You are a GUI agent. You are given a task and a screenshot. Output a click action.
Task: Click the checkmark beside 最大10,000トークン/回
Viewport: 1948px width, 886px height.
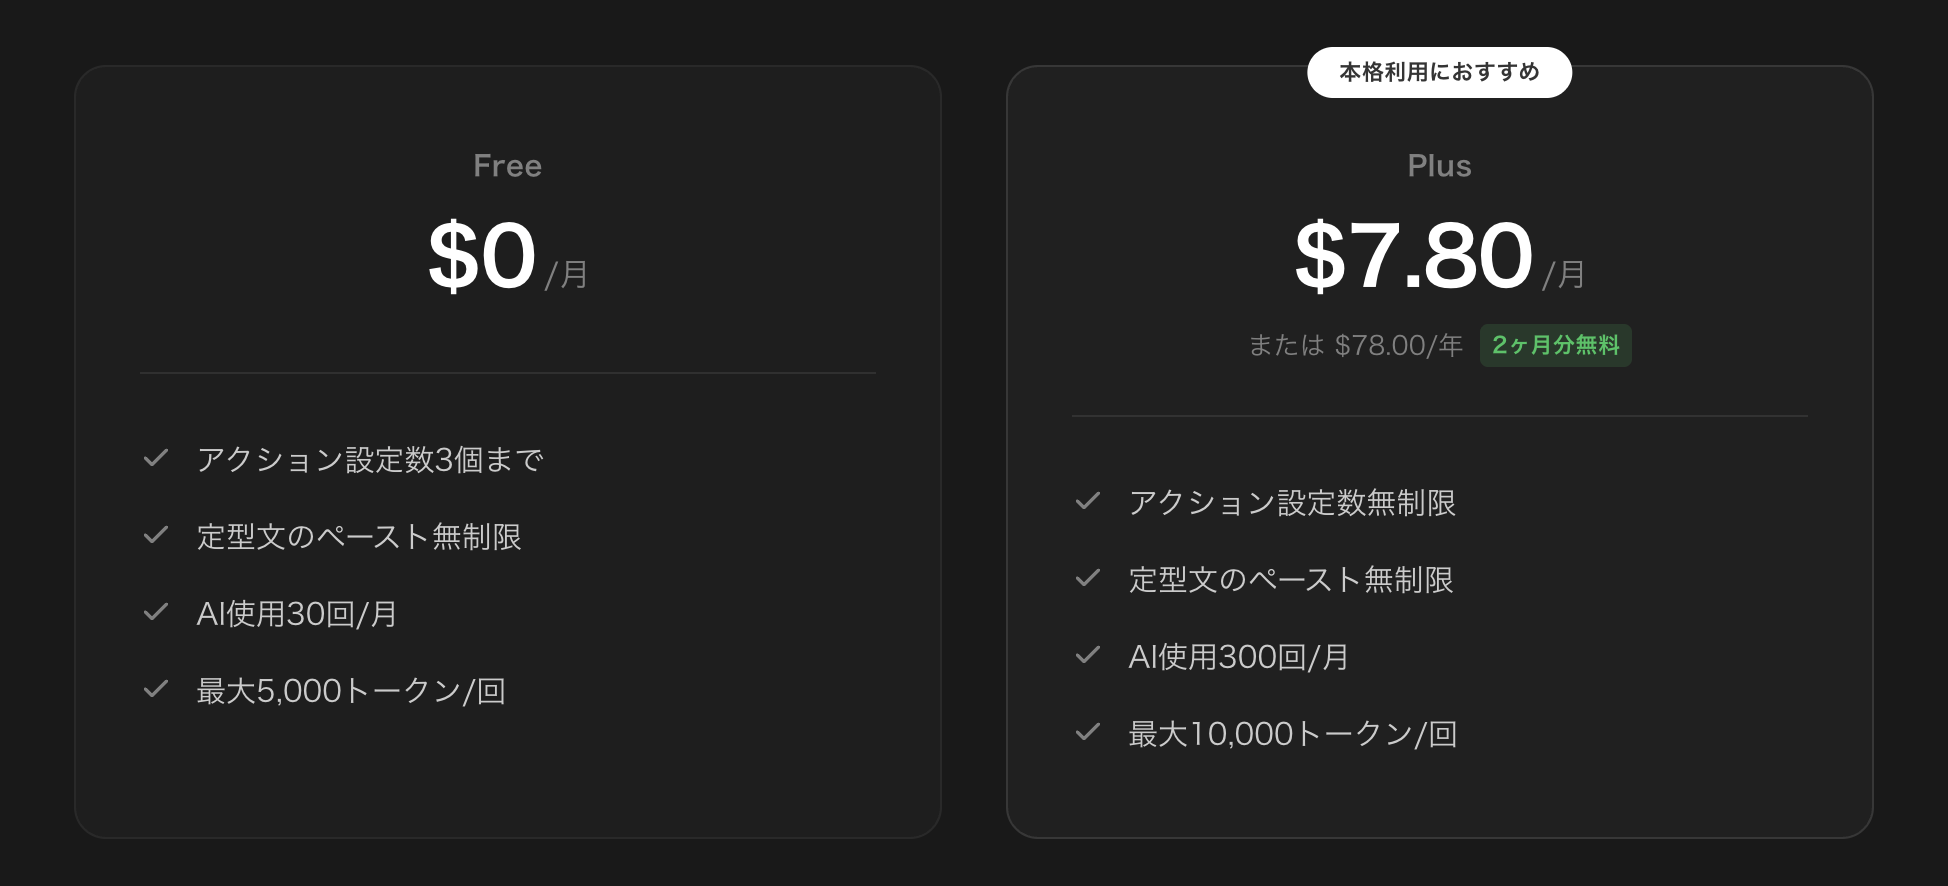coord(1088,733)
